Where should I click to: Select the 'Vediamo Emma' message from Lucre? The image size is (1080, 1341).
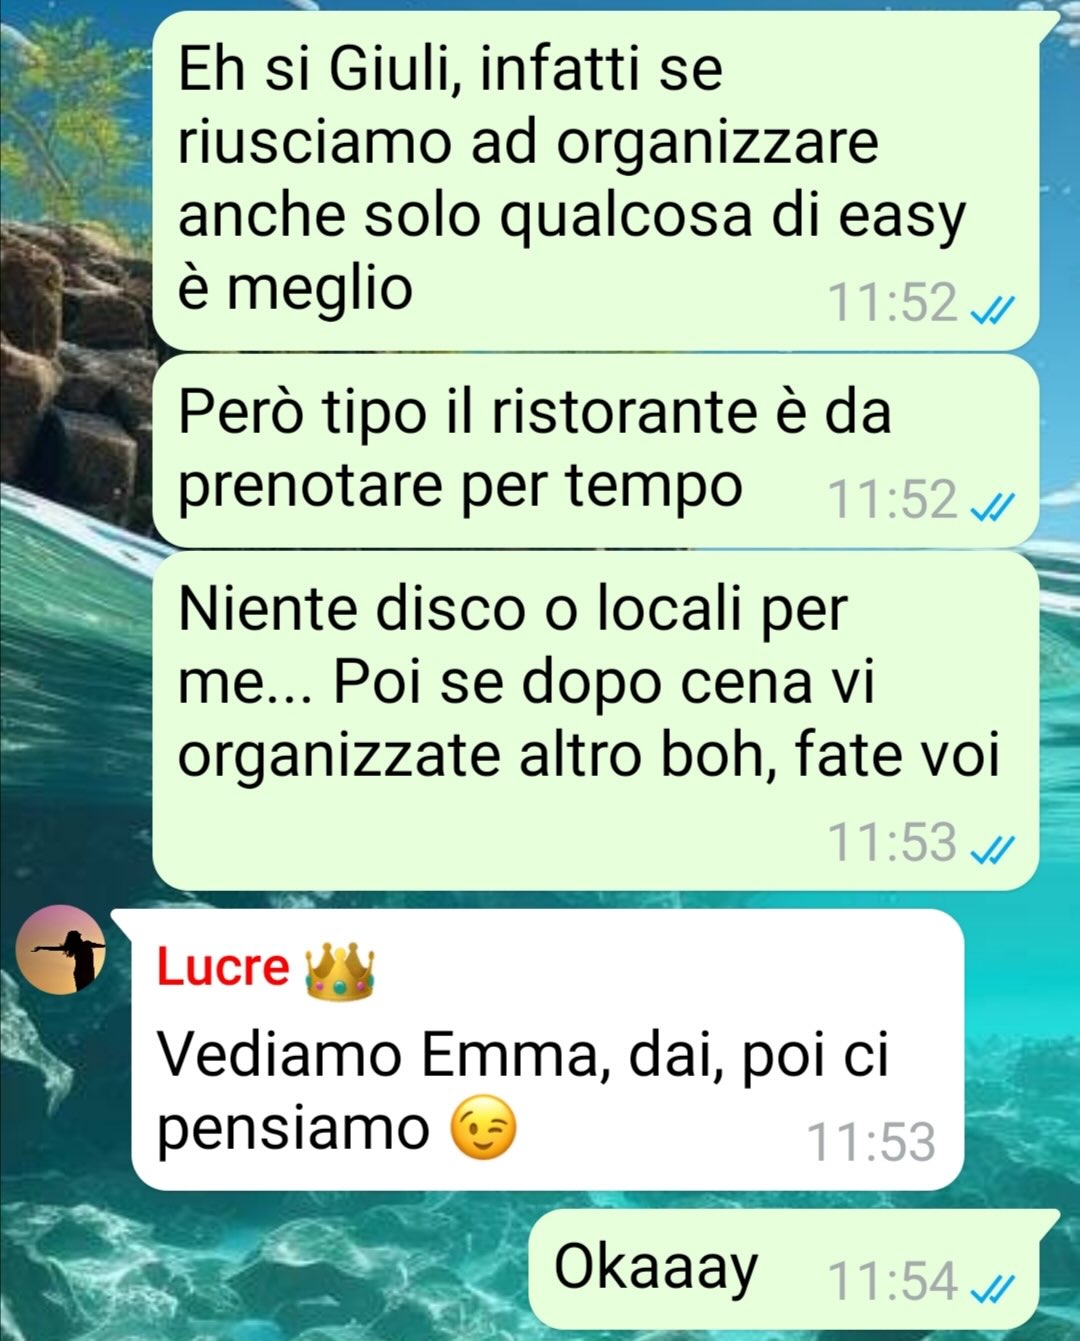[x=547, y=1049]
